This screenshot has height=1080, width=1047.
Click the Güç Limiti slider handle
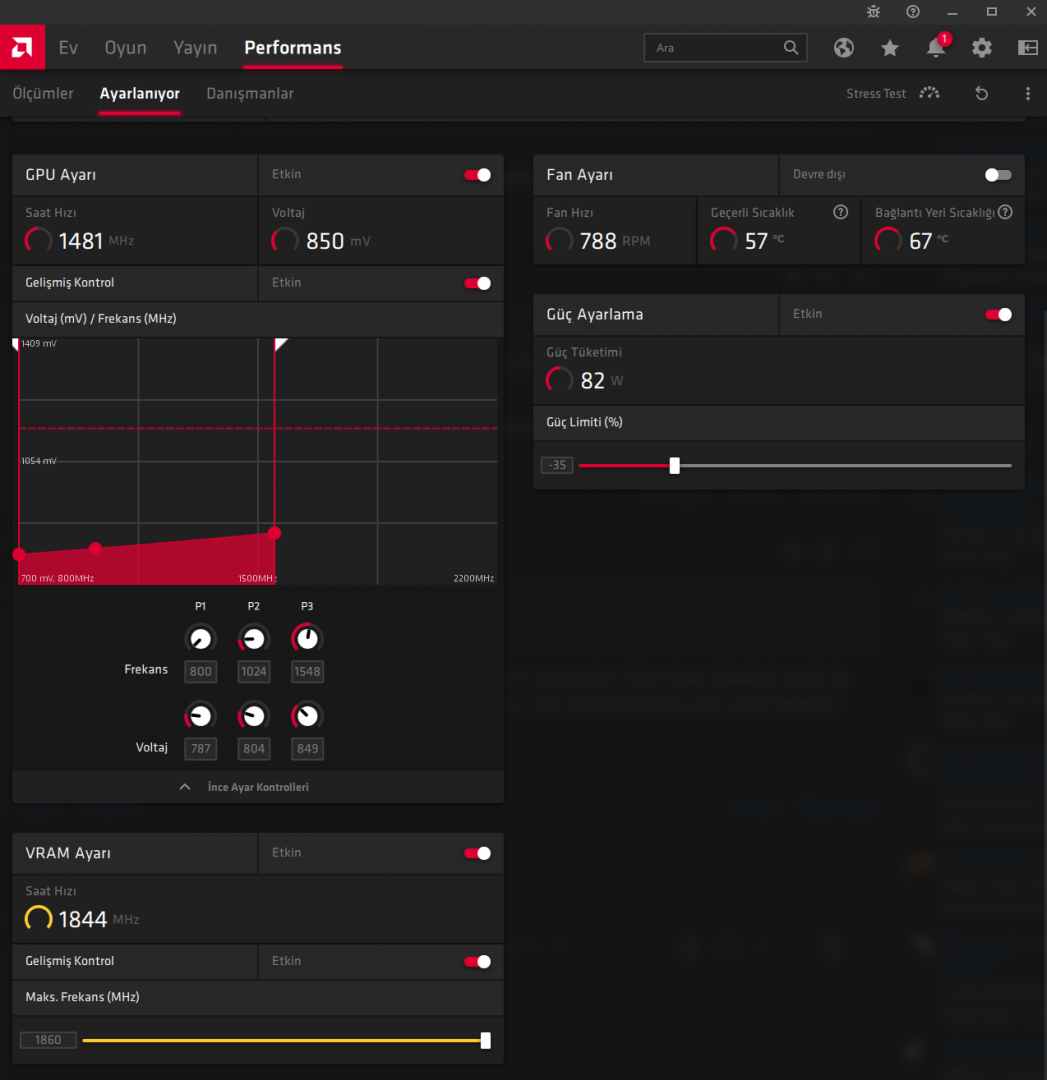674,466
